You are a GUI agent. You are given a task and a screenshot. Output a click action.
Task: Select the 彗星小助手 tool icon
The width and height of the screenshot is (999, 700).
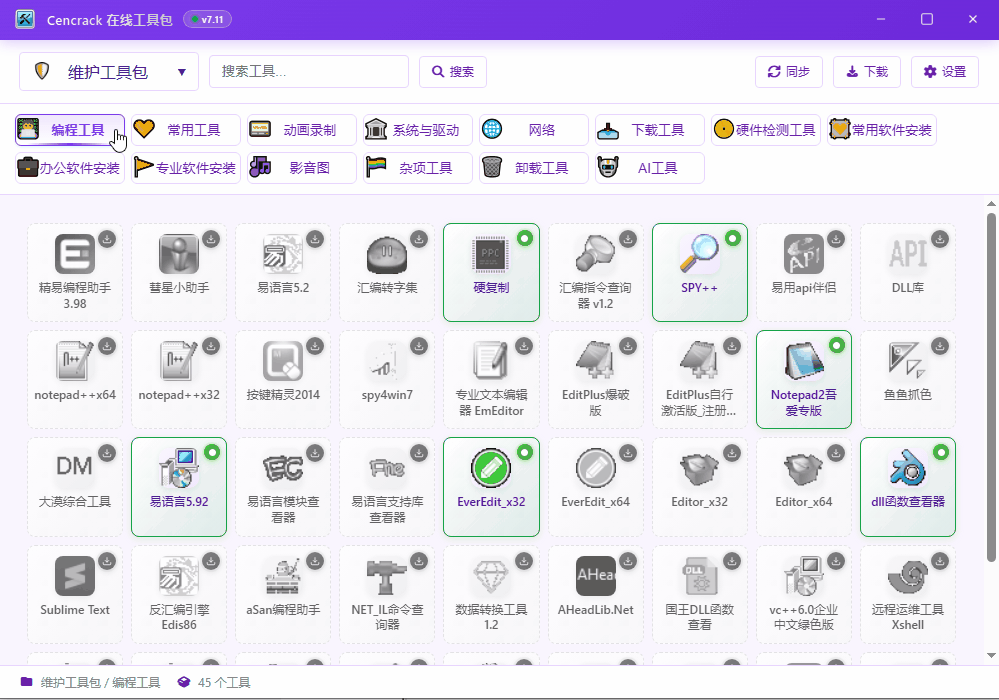[178, 254]
